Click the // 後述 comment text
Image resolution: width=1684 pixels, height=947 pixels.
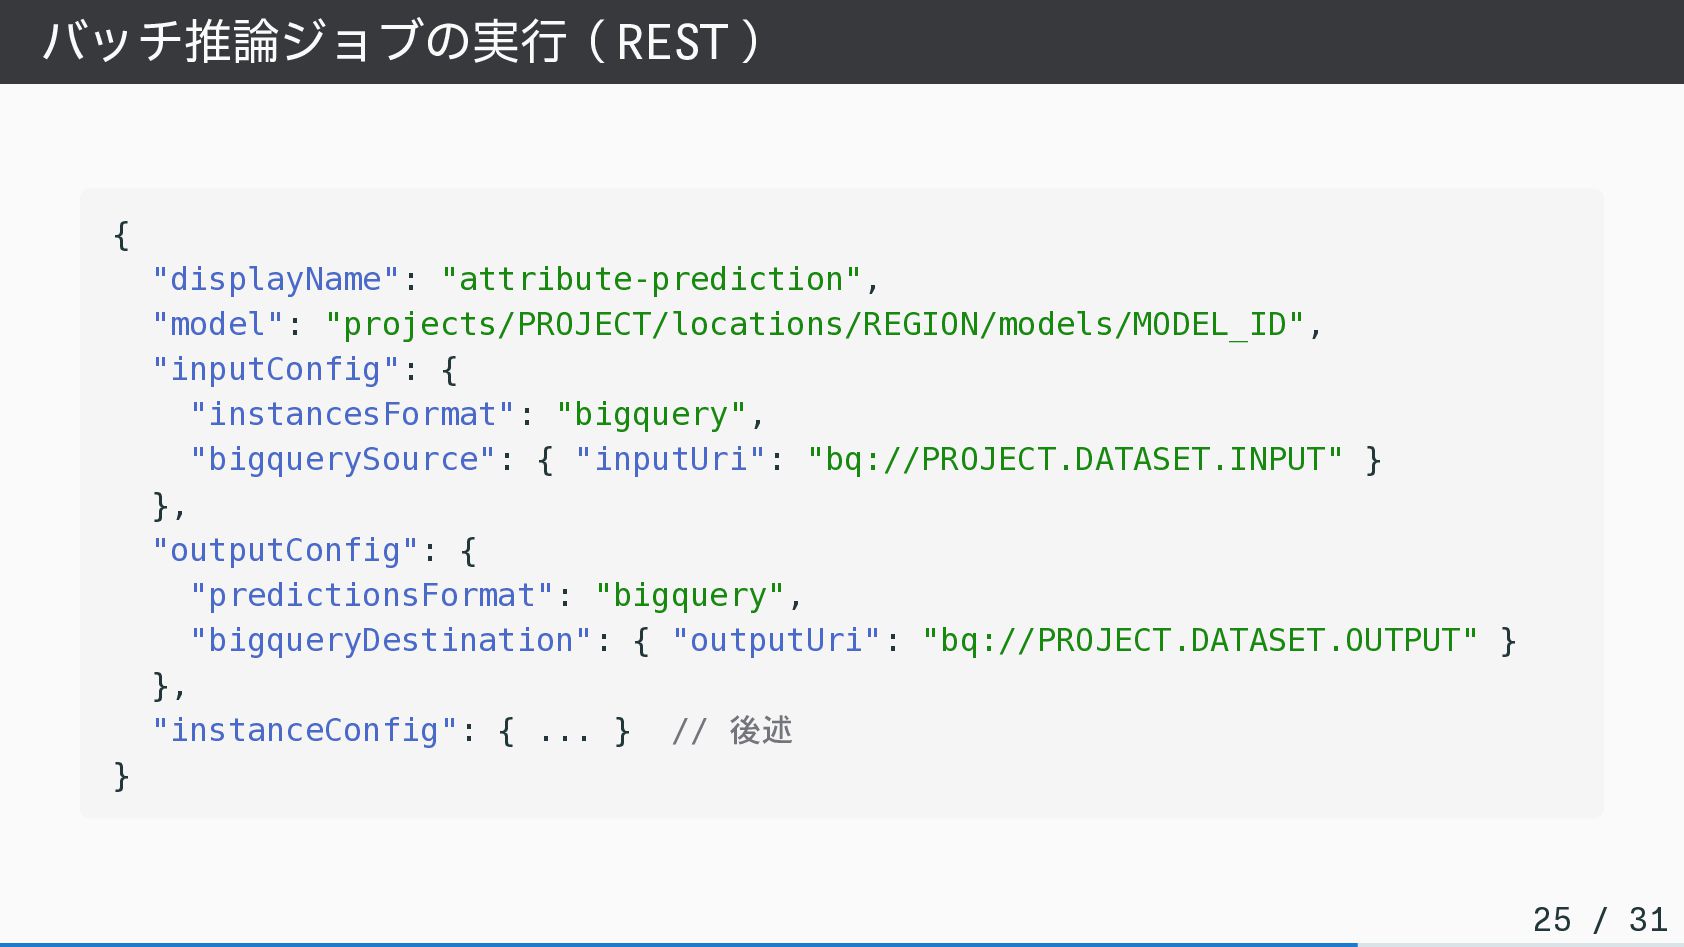click(733, 730)
